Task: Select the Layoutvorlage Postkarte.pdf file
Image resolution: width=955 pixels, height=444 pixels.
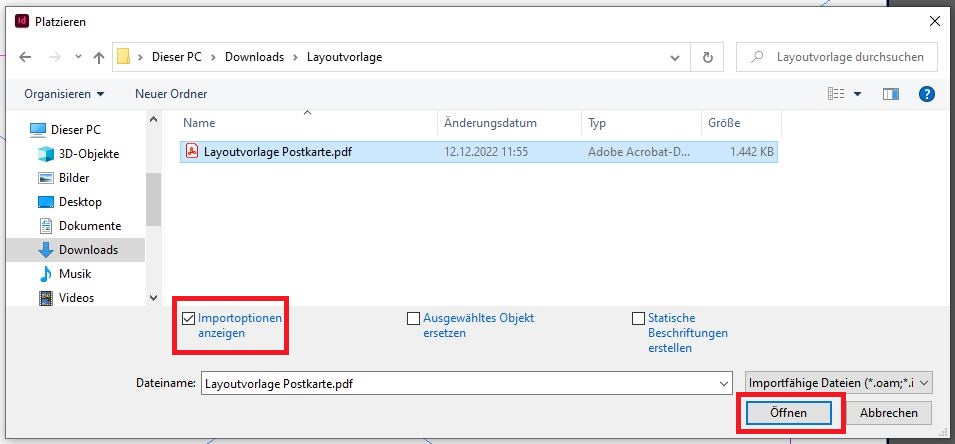Action: point(277,152)
